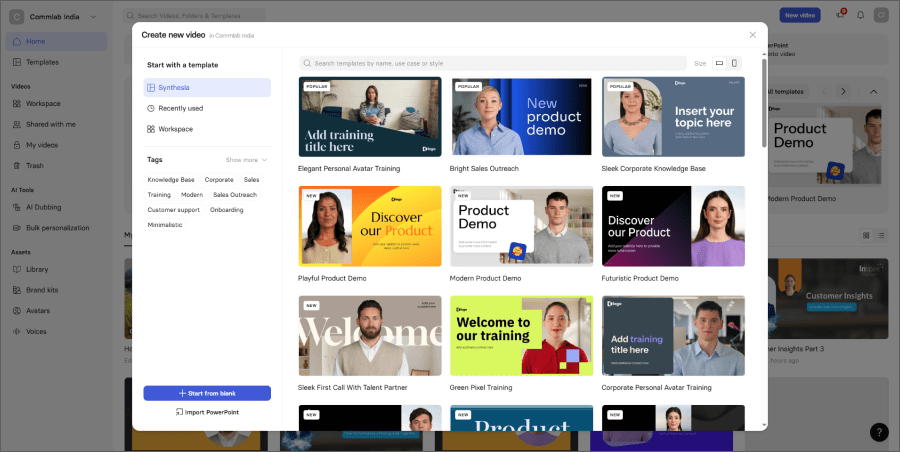Click the help question mark icon
The width and height of the screenshot is (900, 452).
tap(879, 432)
